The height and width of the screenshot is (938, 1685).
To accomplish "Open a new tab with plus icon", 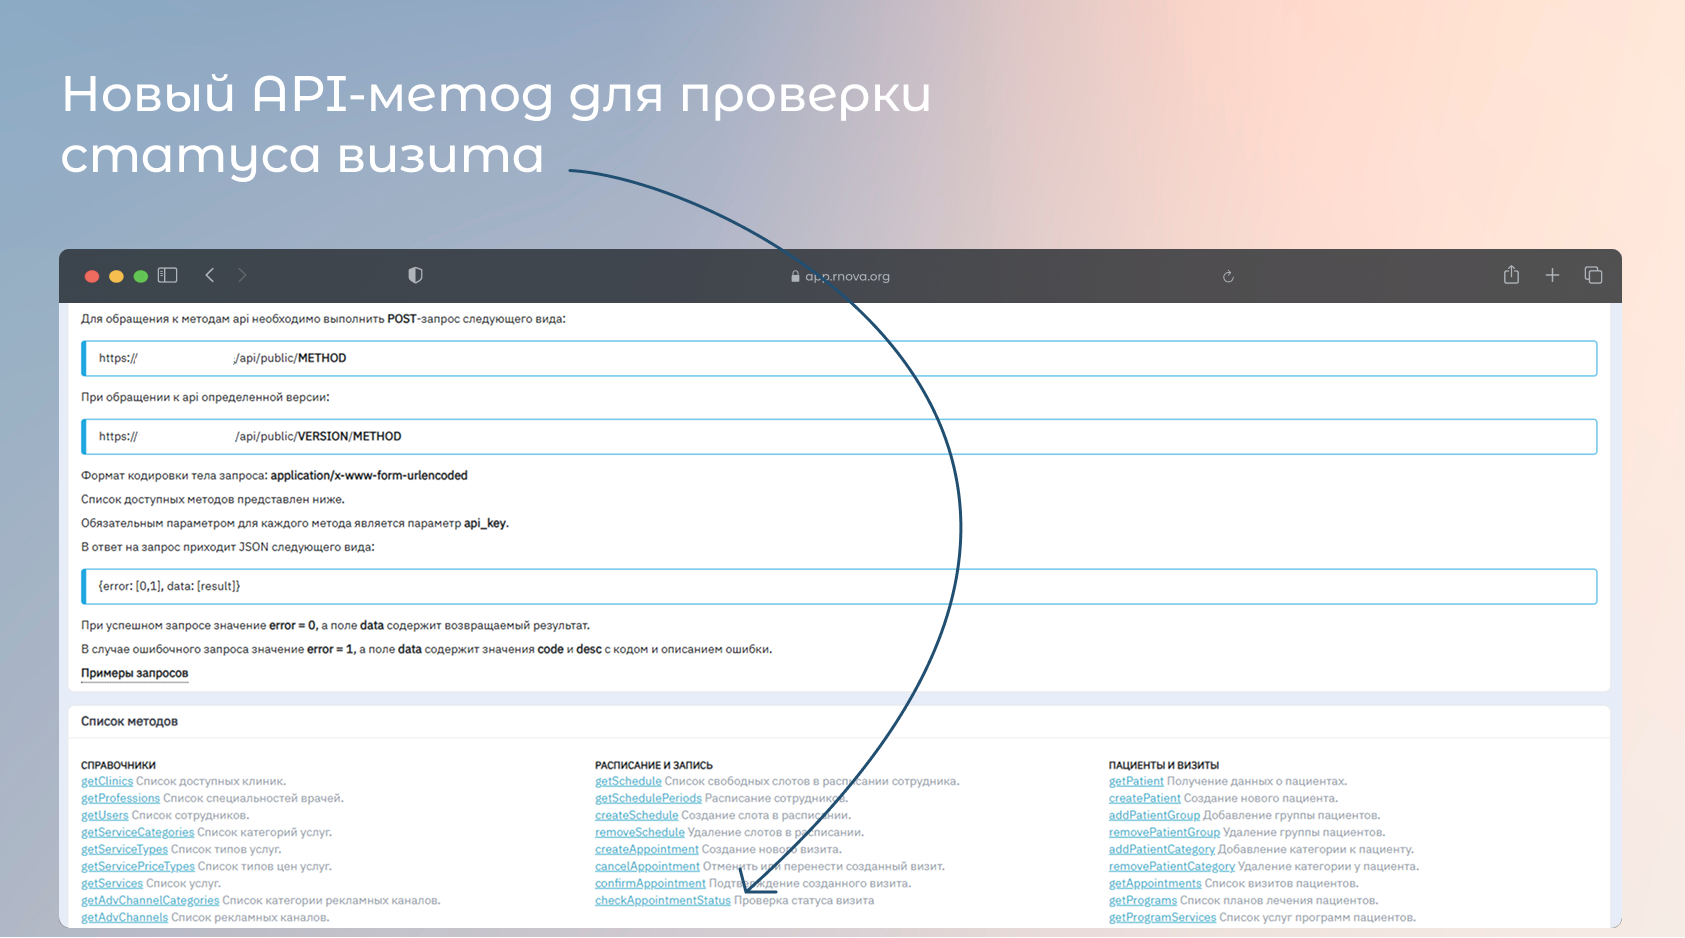I will pyautogui.click(x=1552, y=275).
